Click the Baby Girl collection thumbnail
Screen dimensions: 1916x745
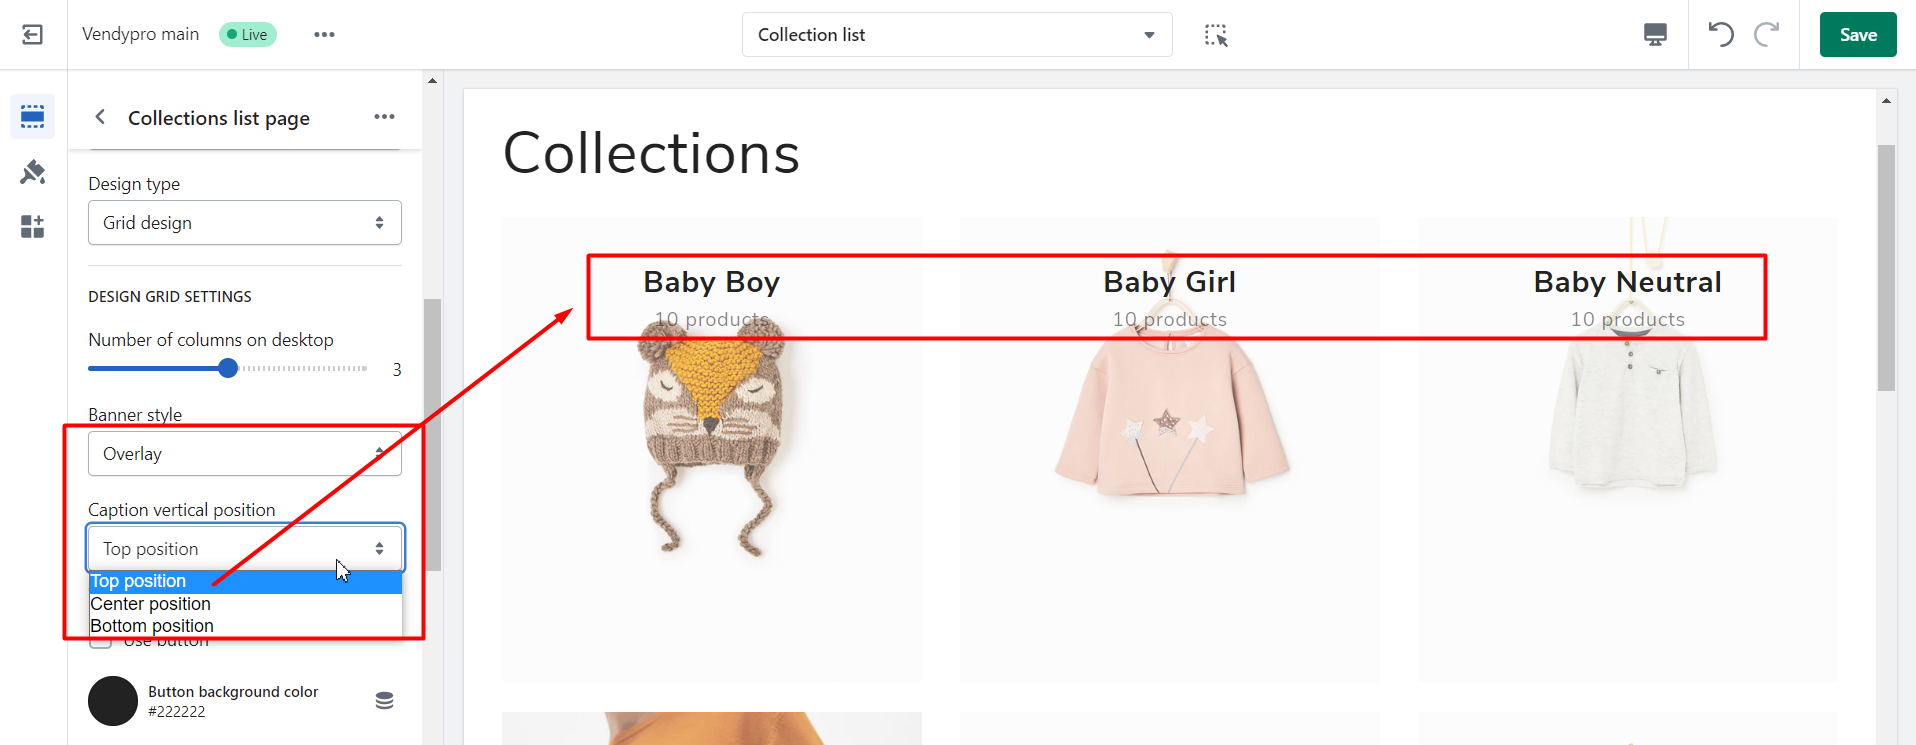pos(1168,450)
